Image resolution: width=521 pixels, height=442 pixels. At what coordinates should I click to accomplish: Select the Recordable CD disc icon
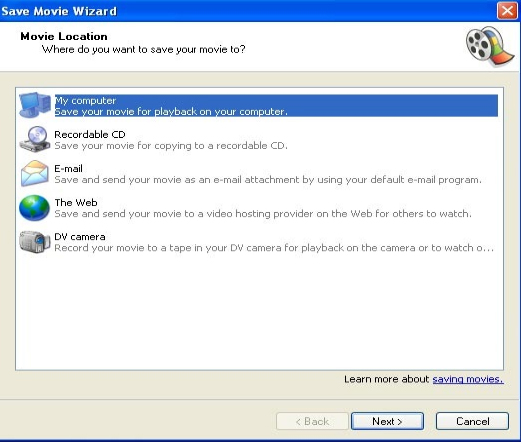click(x=35, y=139)
